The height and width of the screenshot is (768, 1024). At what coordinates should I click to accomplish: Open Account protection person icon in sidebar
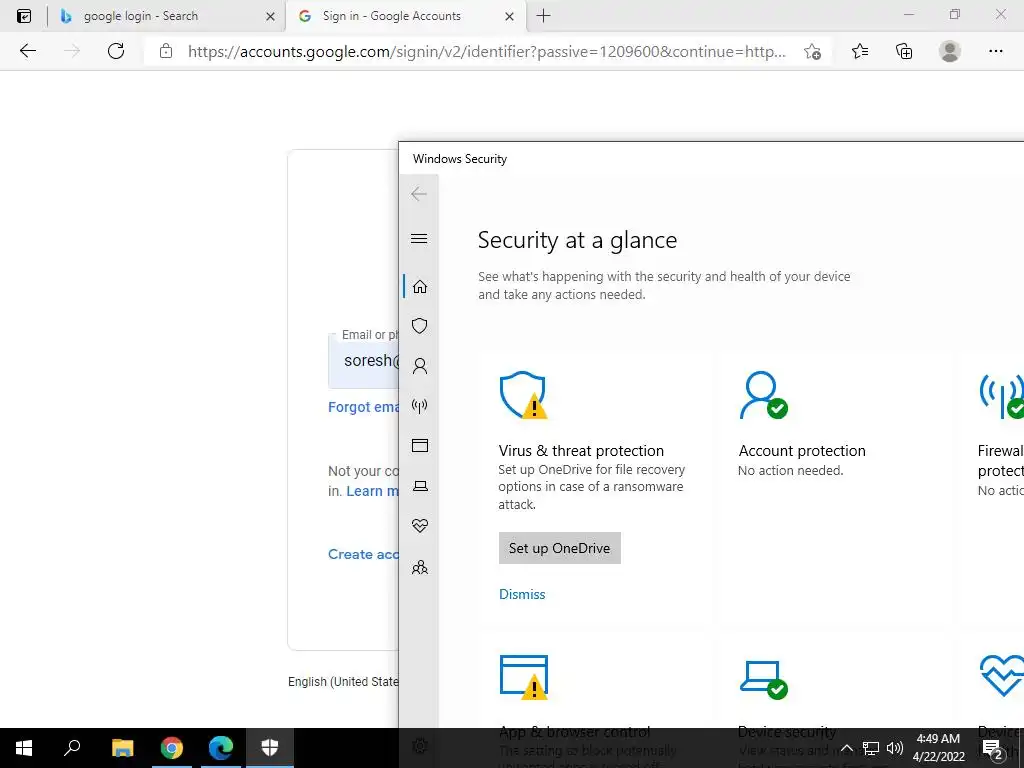(420, 366)
